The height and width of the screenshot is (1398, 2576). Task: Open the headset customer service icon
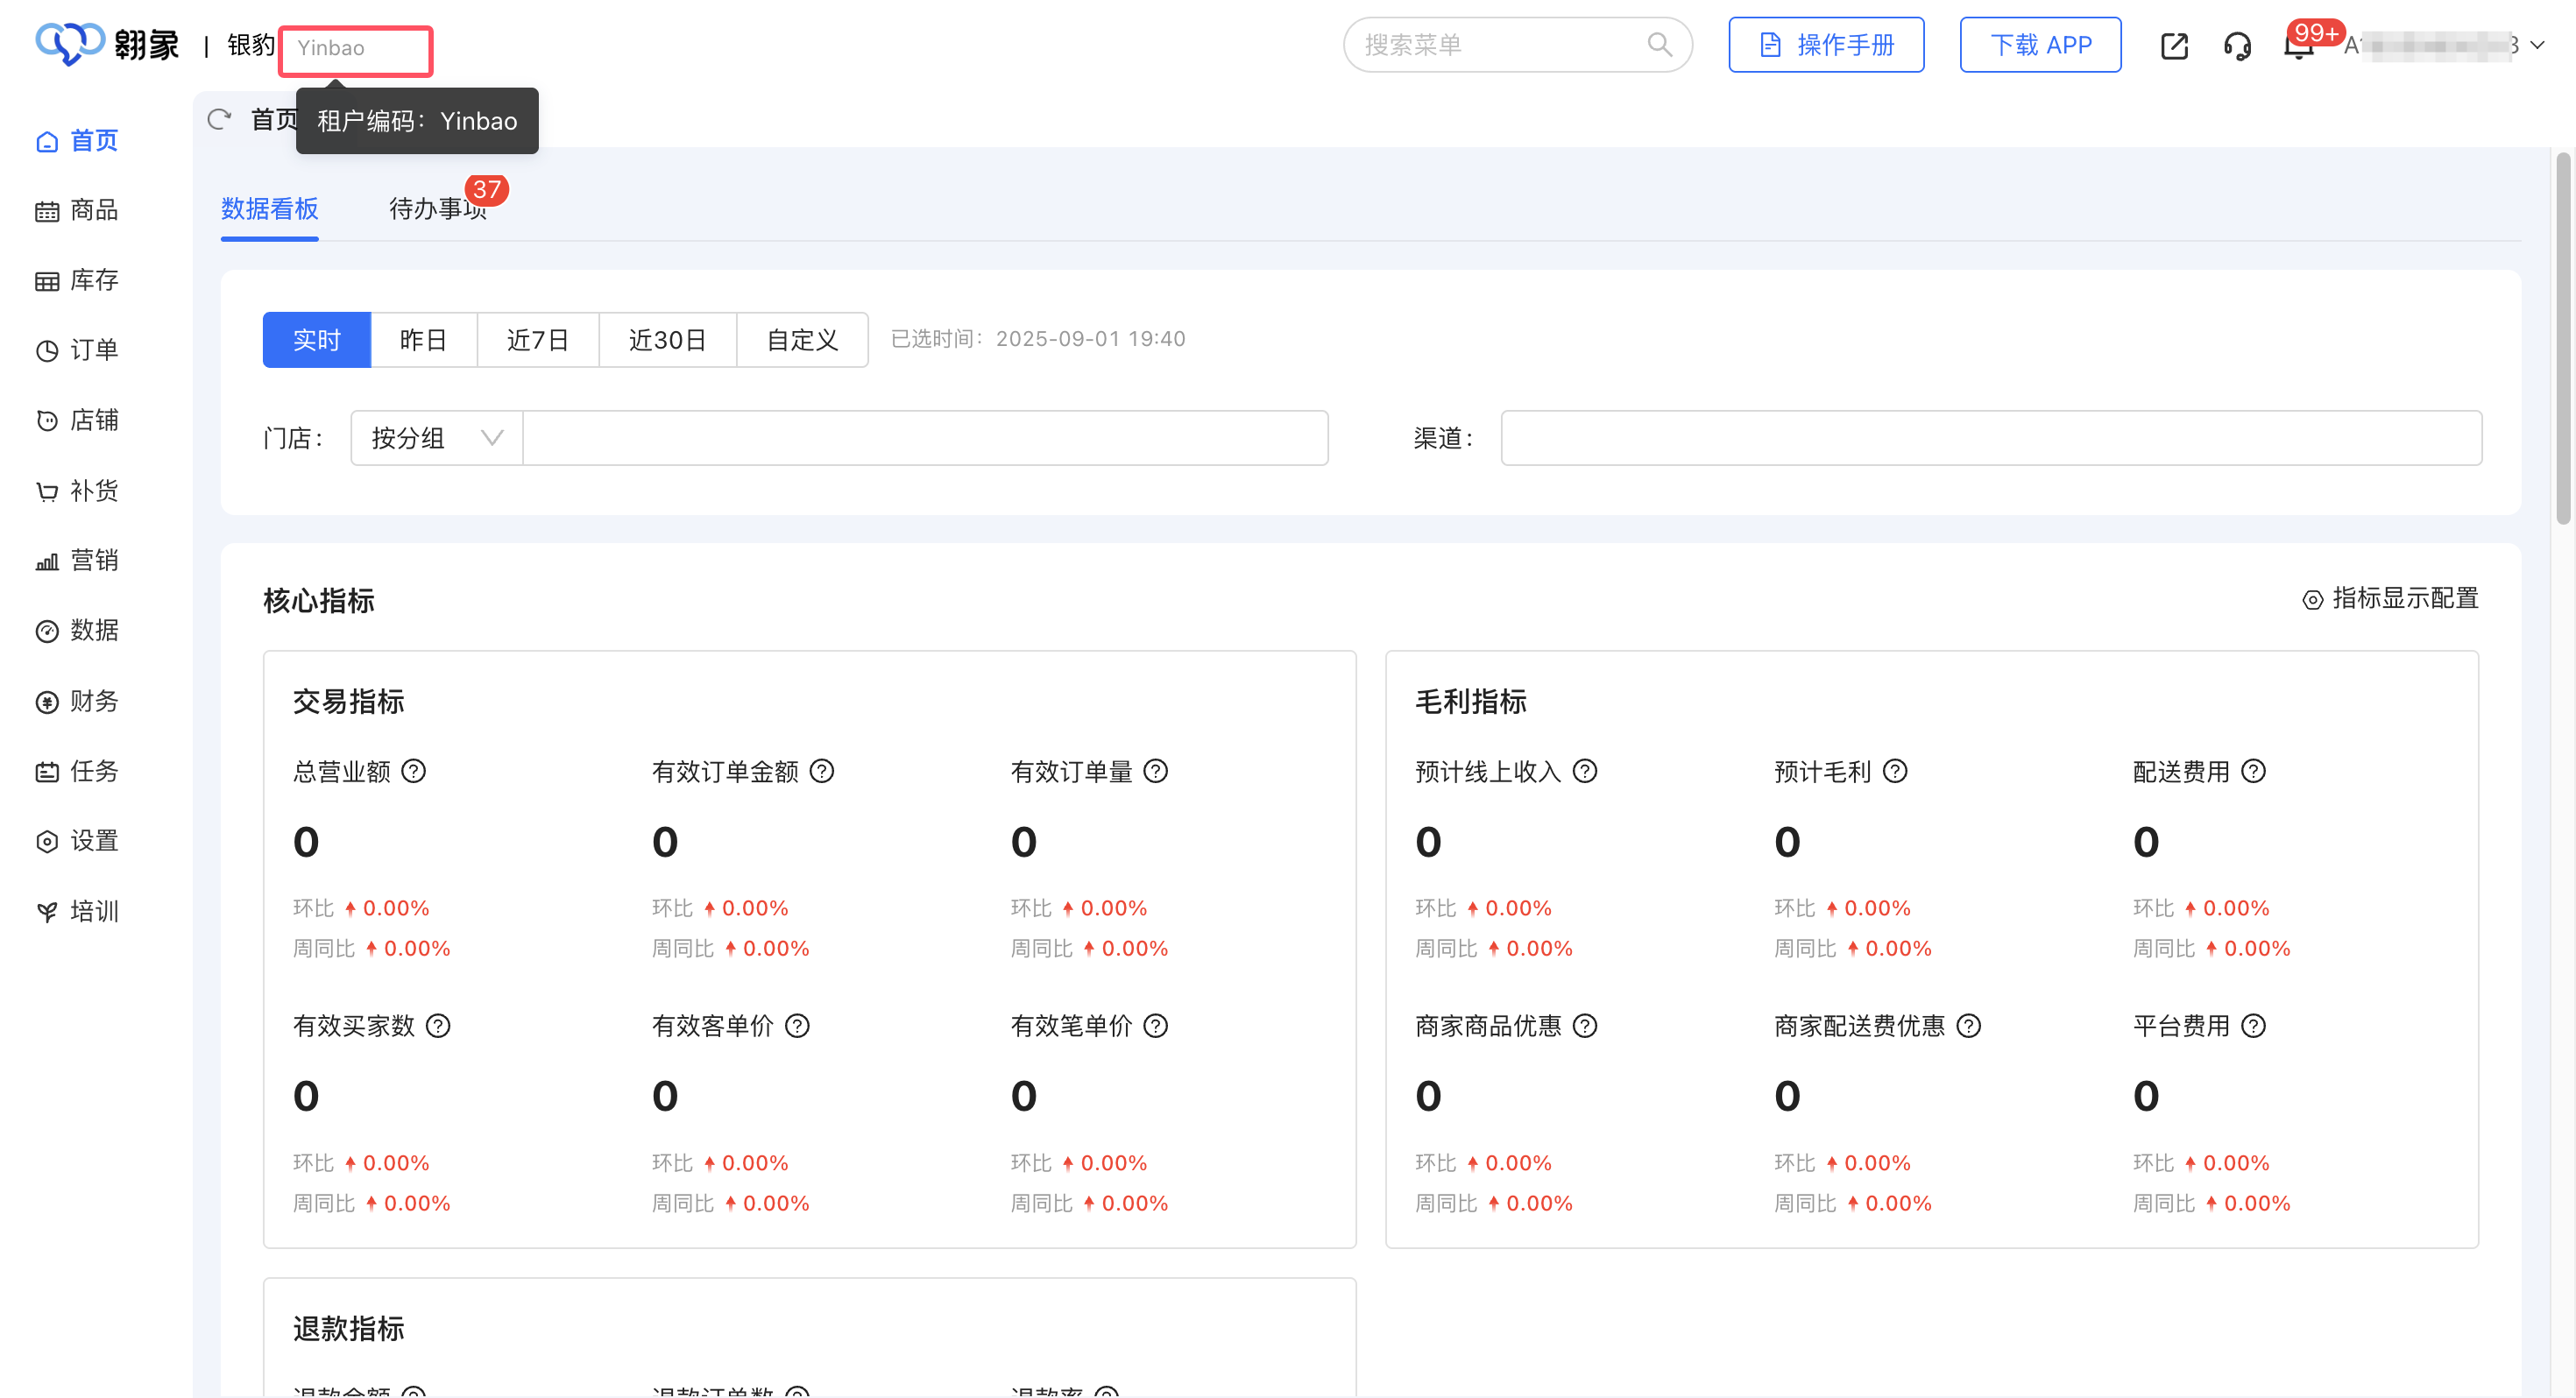click(x=2237, y=46)
